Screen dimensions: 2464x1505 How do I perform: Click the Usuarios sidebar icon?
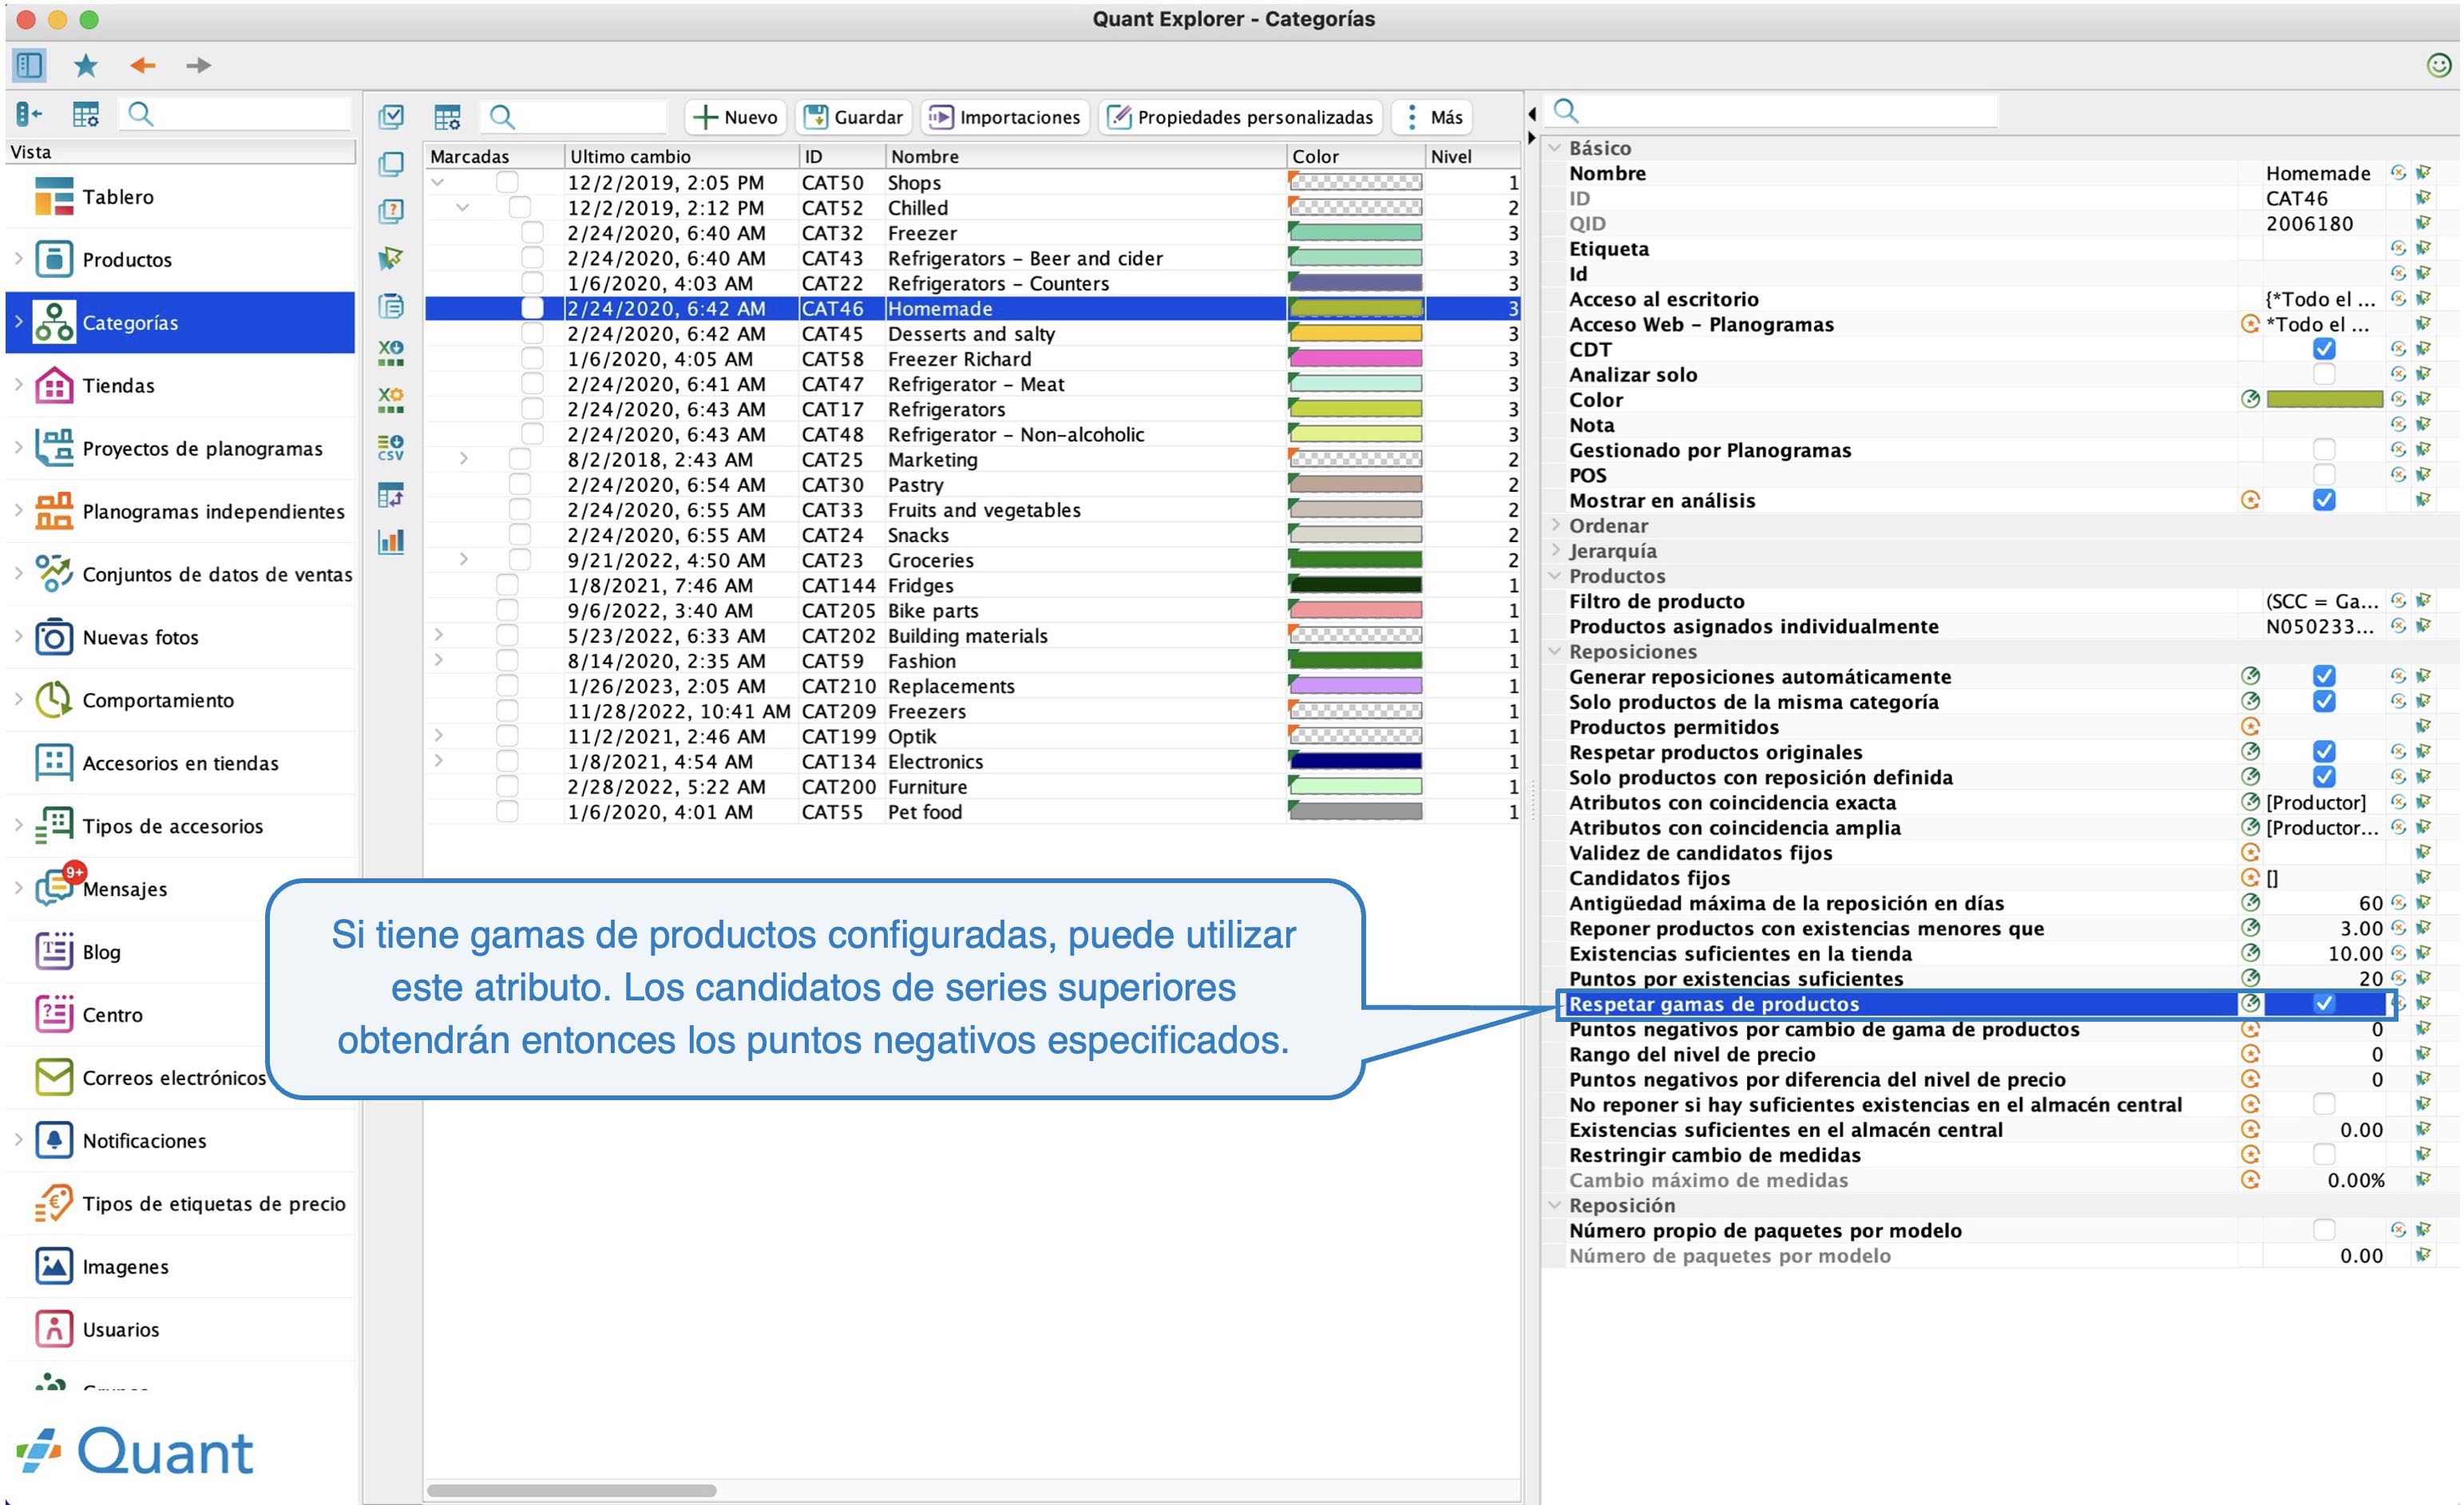coord(54,1329)
